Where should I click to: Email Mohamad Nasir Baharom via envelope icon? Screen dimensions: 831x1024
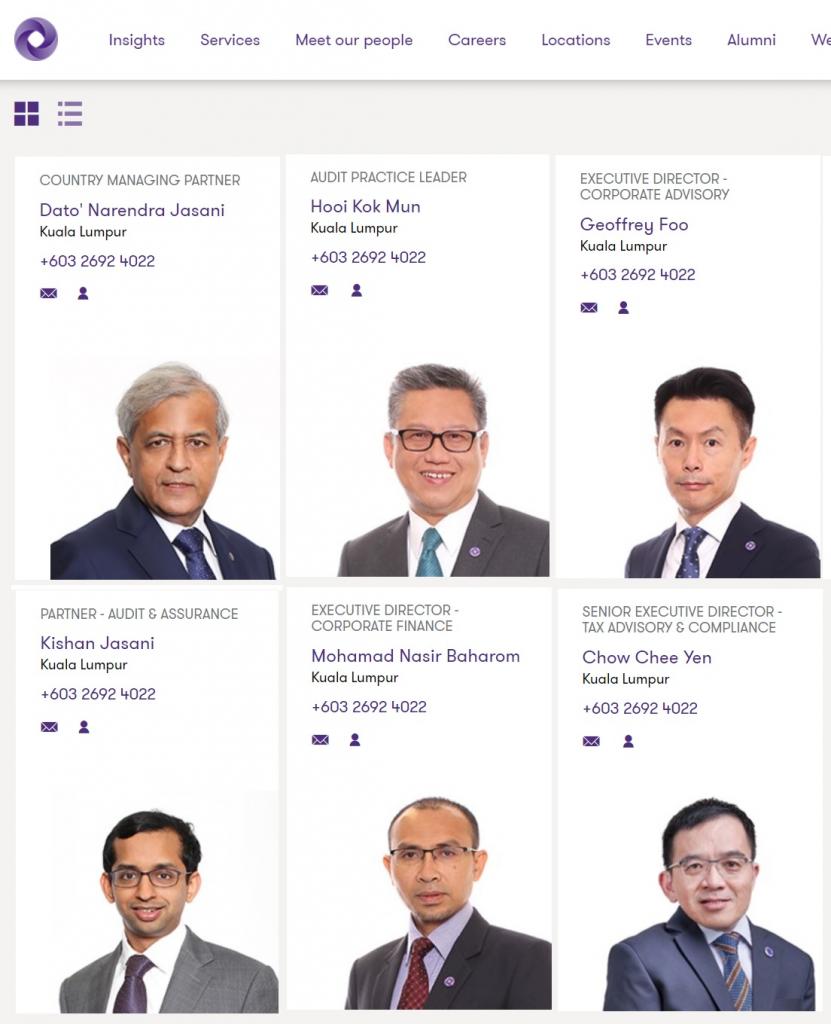click(x=320, y=740)
